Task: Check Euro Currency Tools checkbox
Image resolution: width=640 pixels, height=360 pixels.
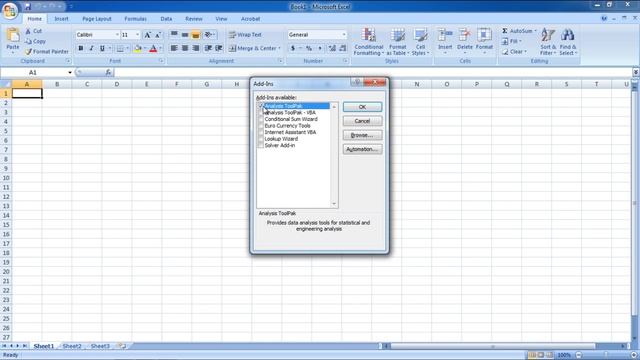Action: coord(260,126)
